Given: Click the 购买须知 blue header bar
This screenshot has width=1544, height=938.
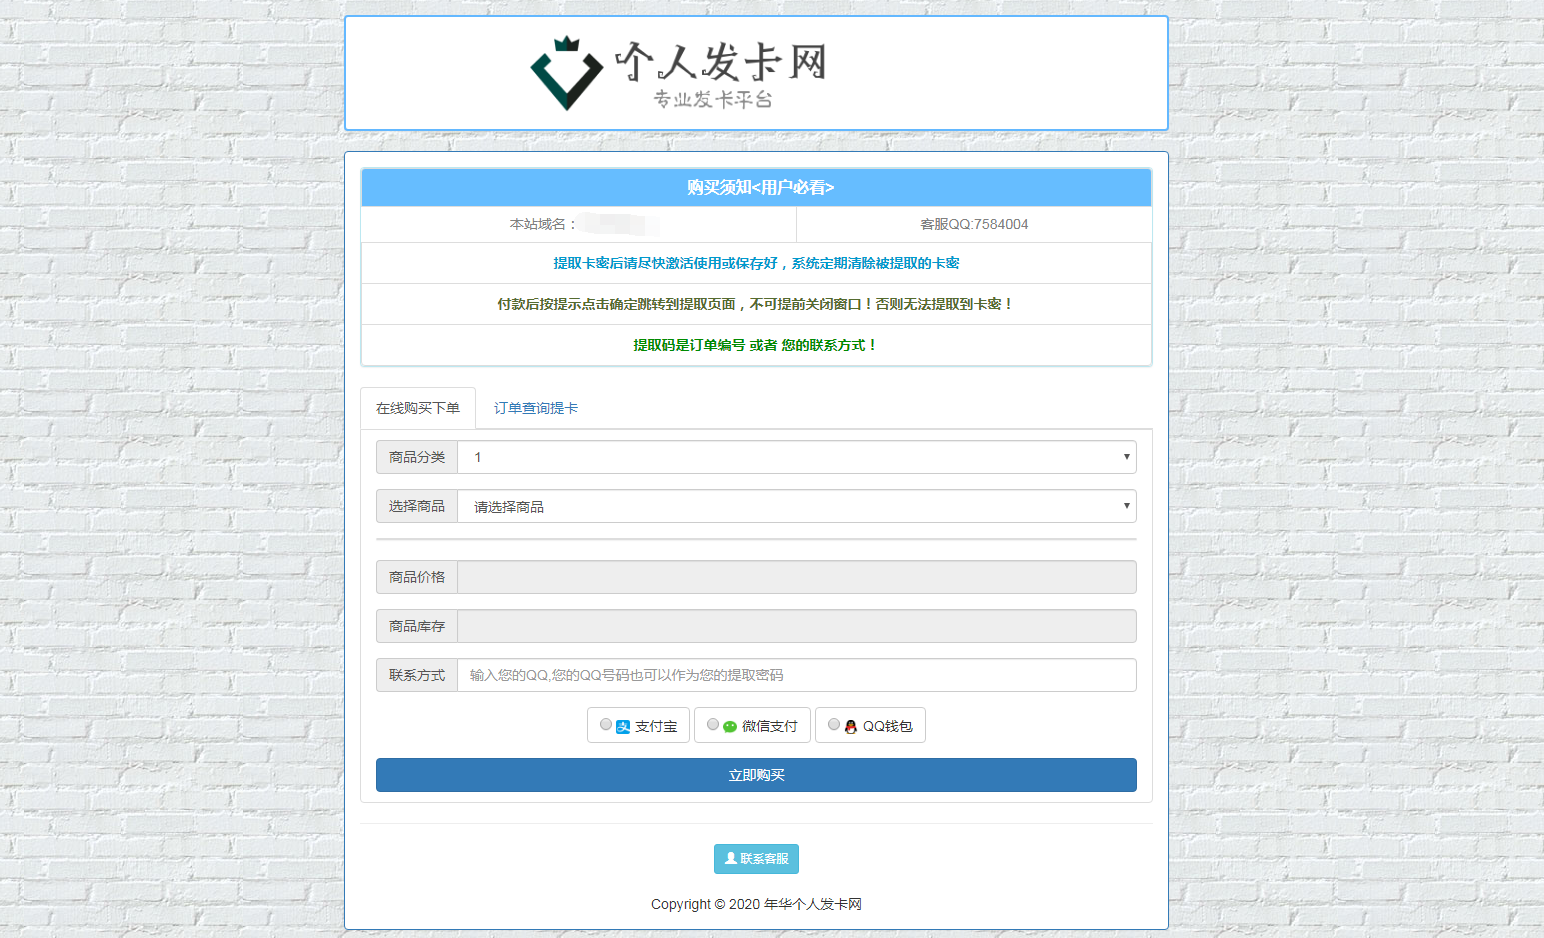Looking at the screenshot, I should pos(756,187).
